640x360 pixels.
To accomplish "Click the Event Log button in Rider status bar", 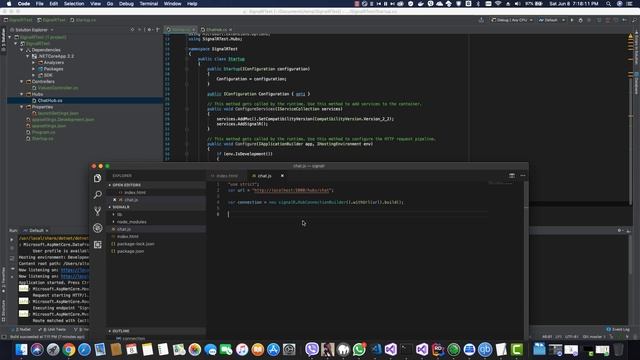I will point(618,329).
